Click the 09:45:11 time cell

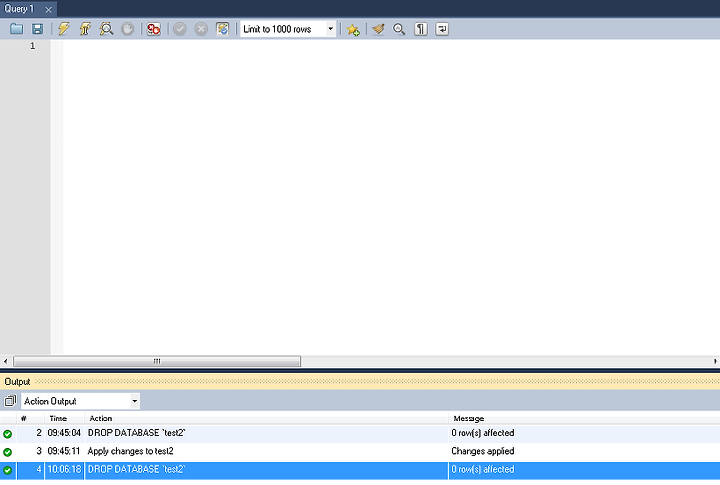coord(64,451)
